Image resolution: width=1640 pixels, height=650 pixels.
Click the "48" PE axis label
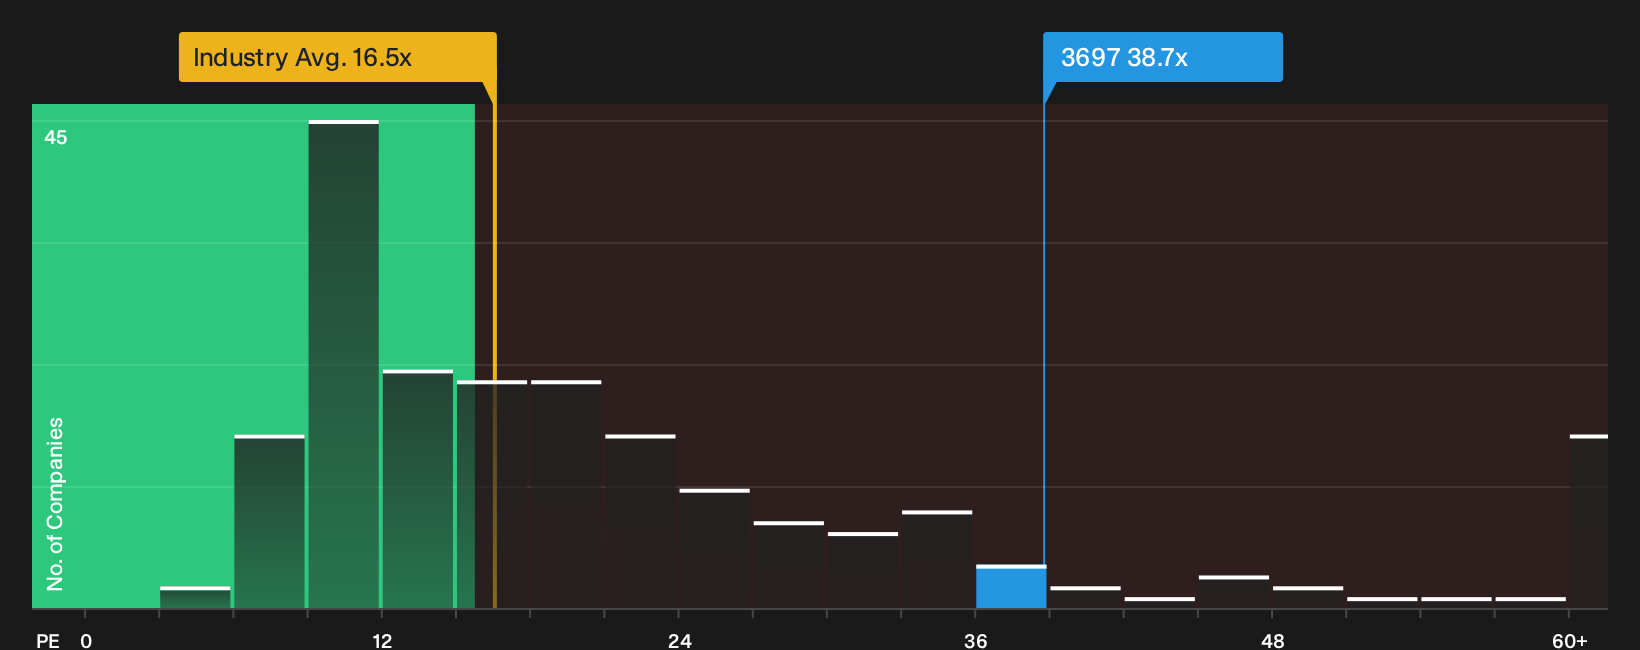(x=1272, y=640)
